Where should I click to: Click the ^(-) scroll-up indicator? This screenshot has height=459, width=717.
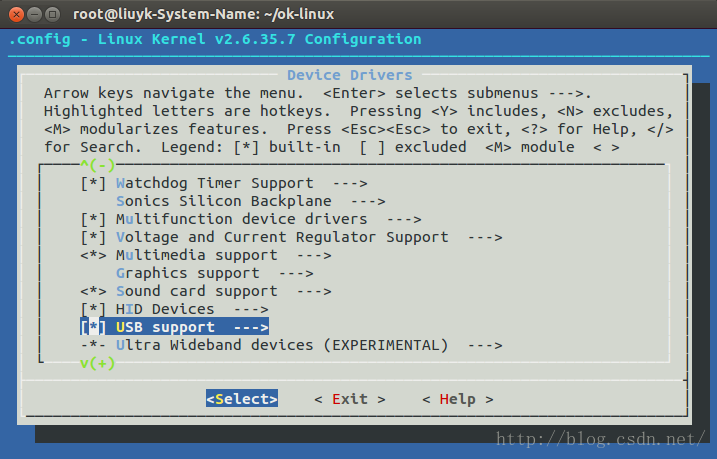(x=97, y=165)
